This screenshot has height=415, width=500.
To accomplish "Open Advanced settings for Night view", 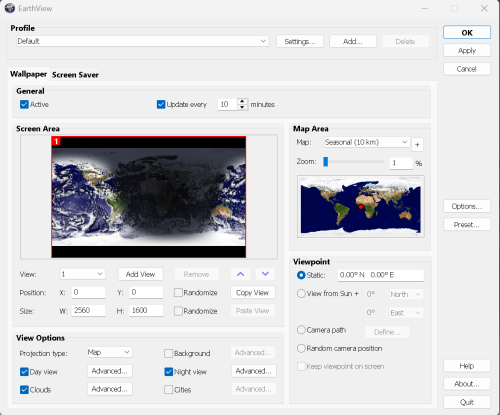I will (254, 371).
